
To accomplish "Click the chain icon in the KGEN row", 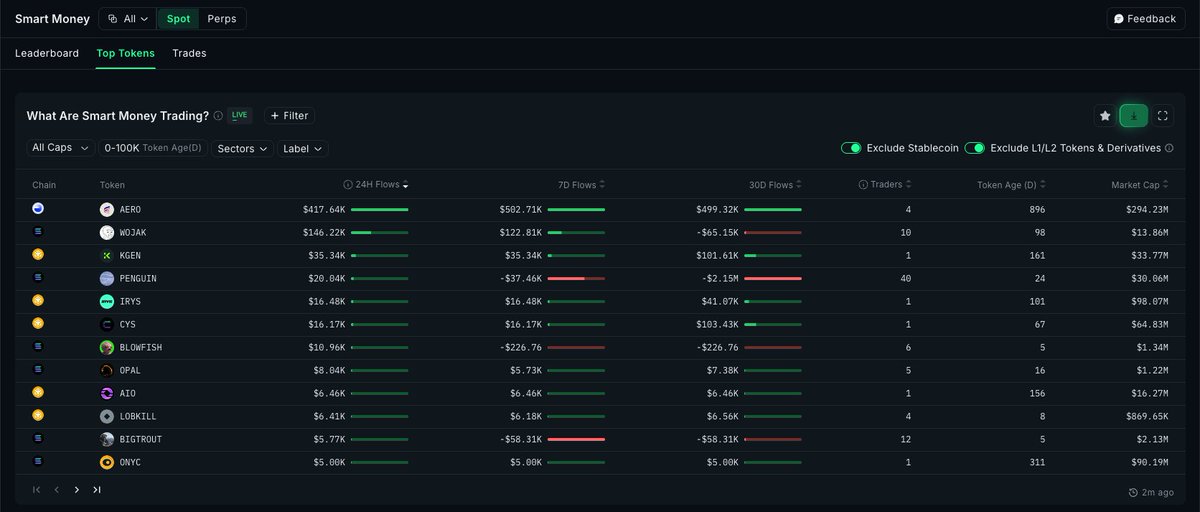I will click(38, 255).
